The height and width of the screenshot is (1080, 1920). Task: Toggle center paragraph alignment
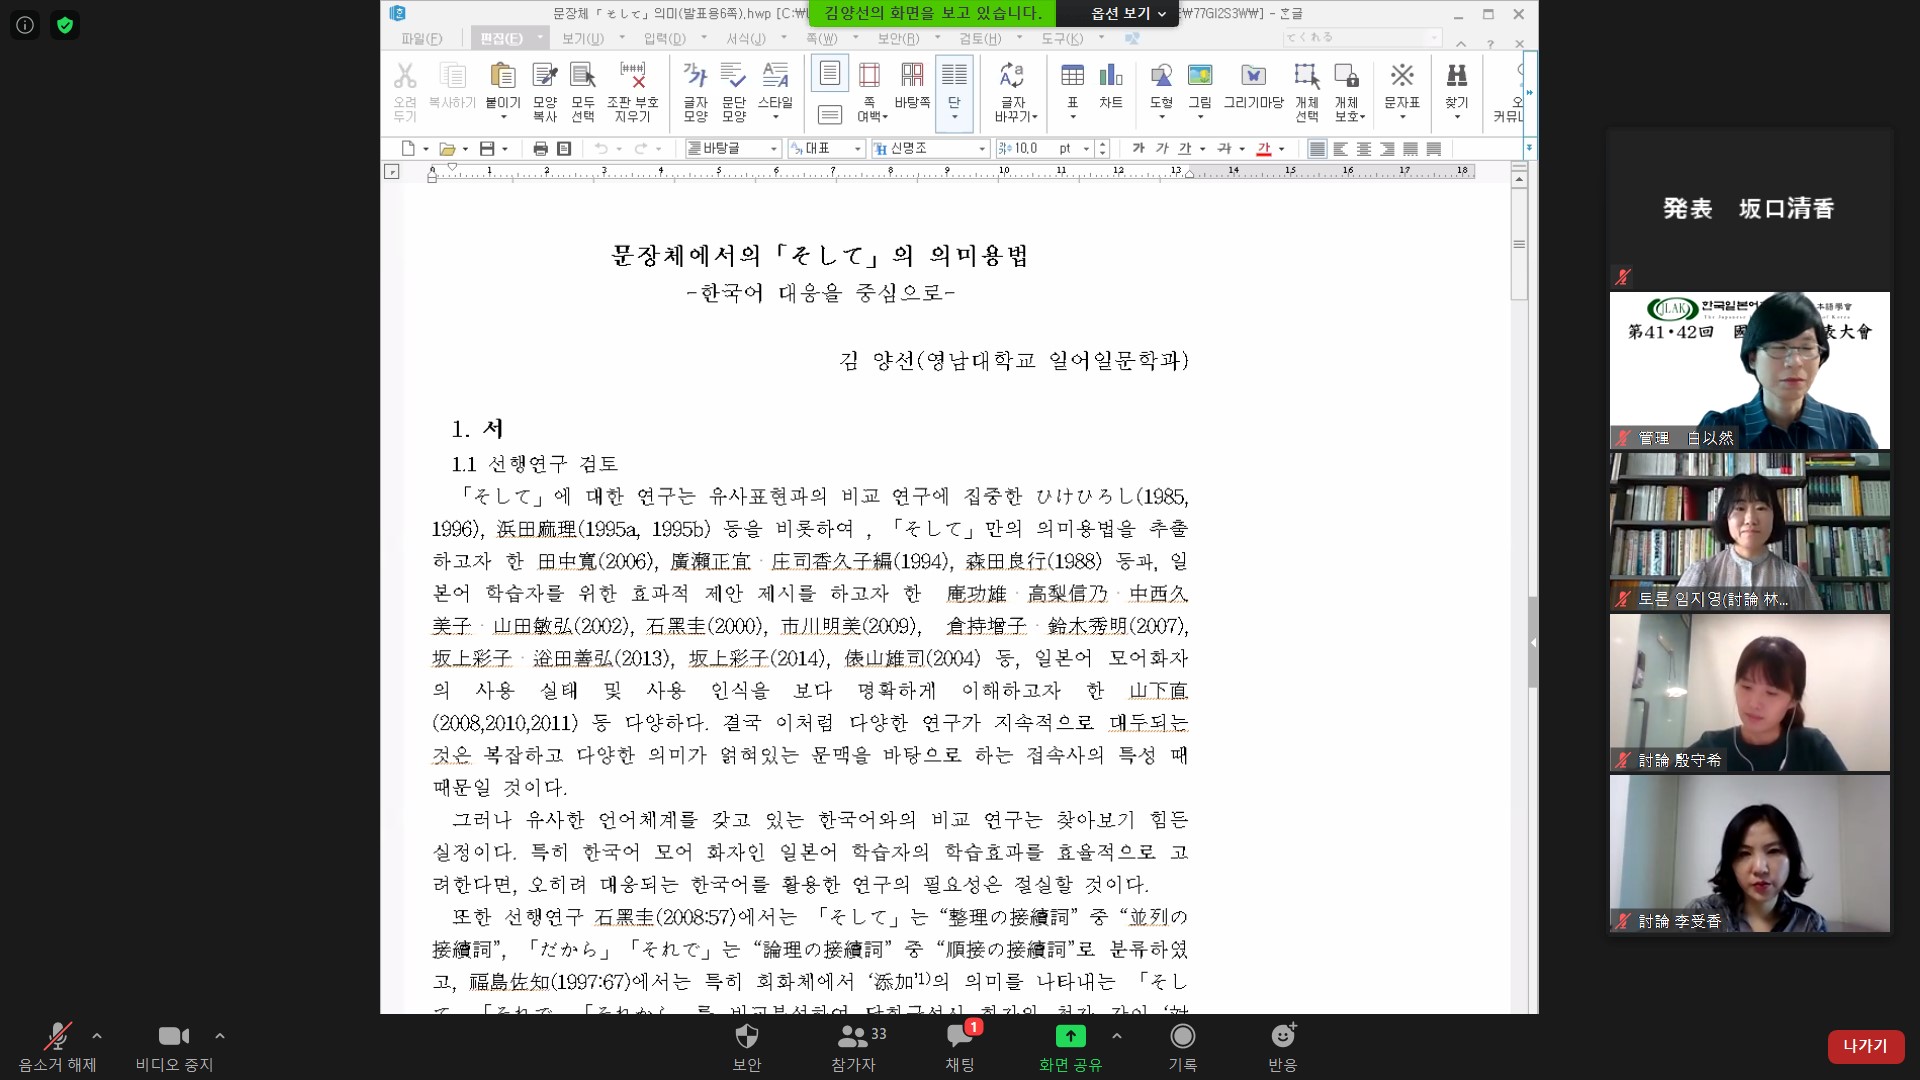pyautogui.click(x=1364, y=149)
